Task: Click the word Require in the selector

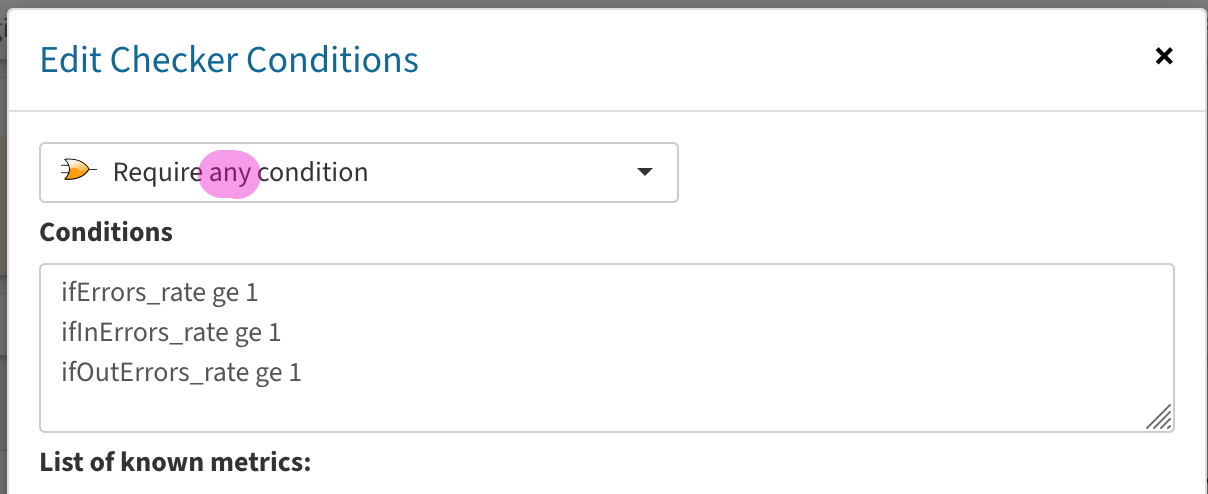Action: tap(158, 172)
